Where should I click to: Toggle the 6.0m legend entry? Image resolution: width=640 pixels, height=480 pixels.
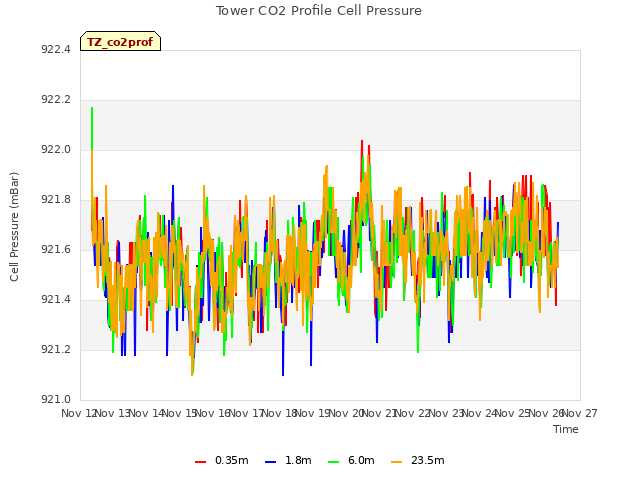[351, 460]
